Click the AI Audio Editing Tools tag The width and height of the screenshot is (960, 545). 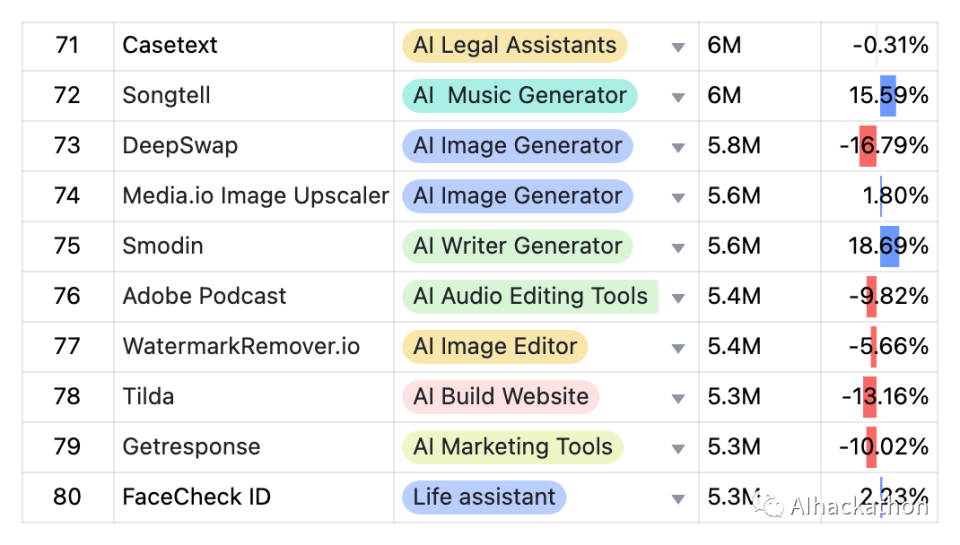[x=530, y=296]
